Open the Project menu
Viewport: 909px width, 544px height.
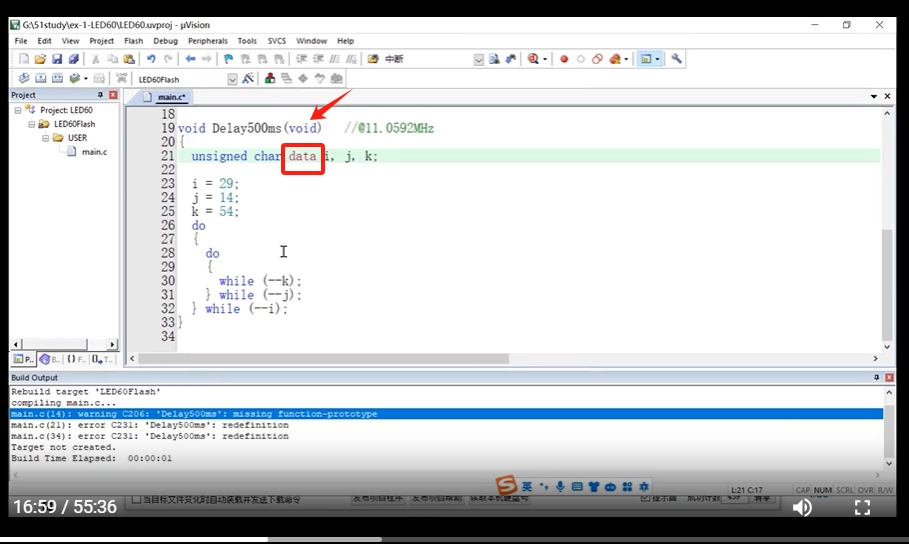[101, 41]
